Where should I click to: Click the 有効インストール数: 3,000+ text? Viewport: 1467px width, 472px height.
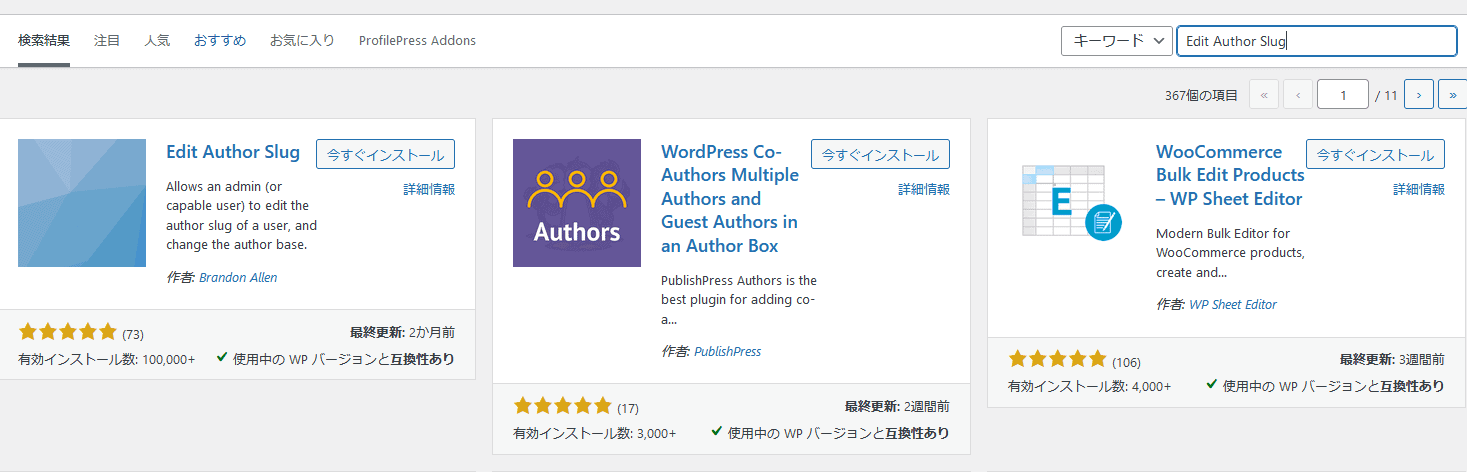point(595,433)
